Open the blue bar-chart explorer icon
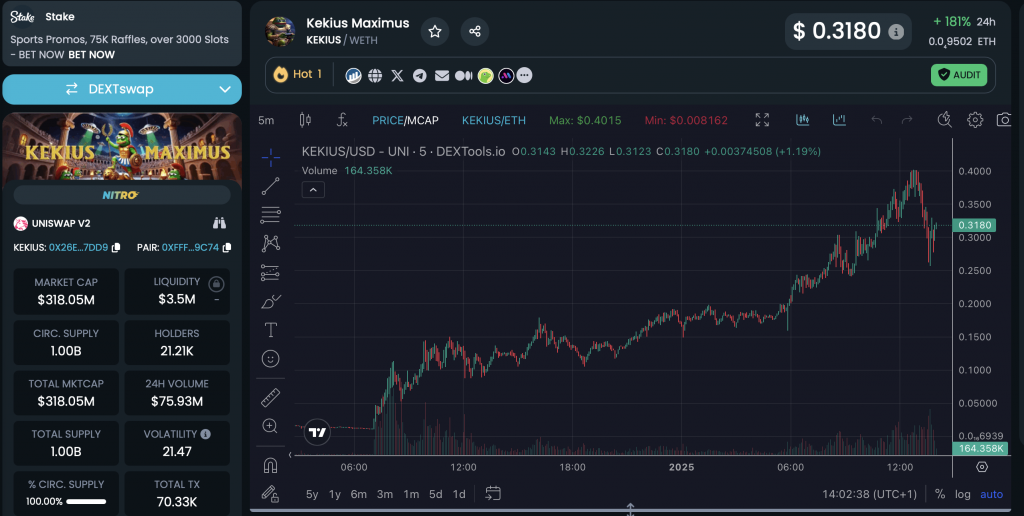This screenshot has width=1024, height=516. pos(353,76)
